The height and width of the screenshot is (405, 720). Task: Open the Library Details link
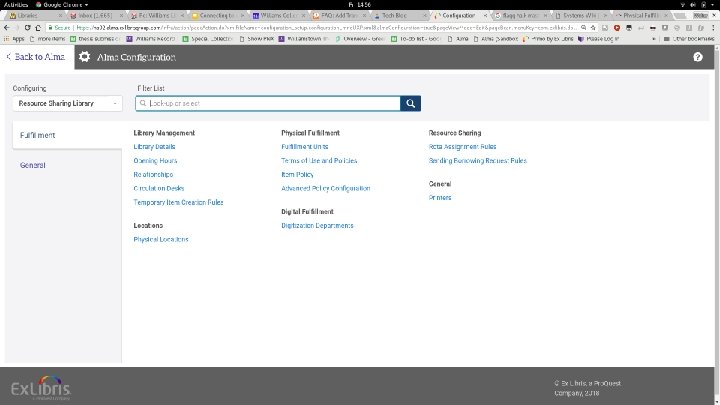coord(154,146)
